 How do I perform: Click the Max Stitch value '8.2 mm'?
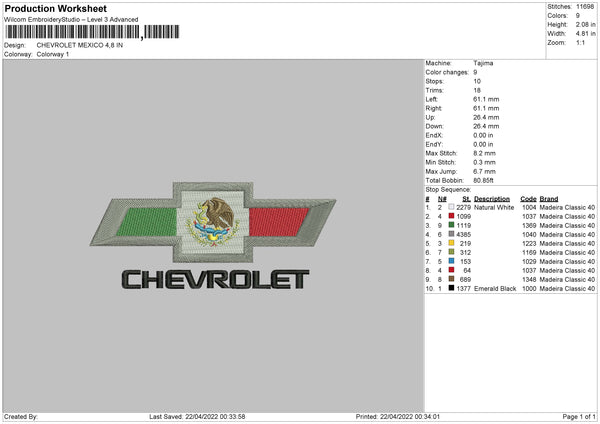(484, 153)
